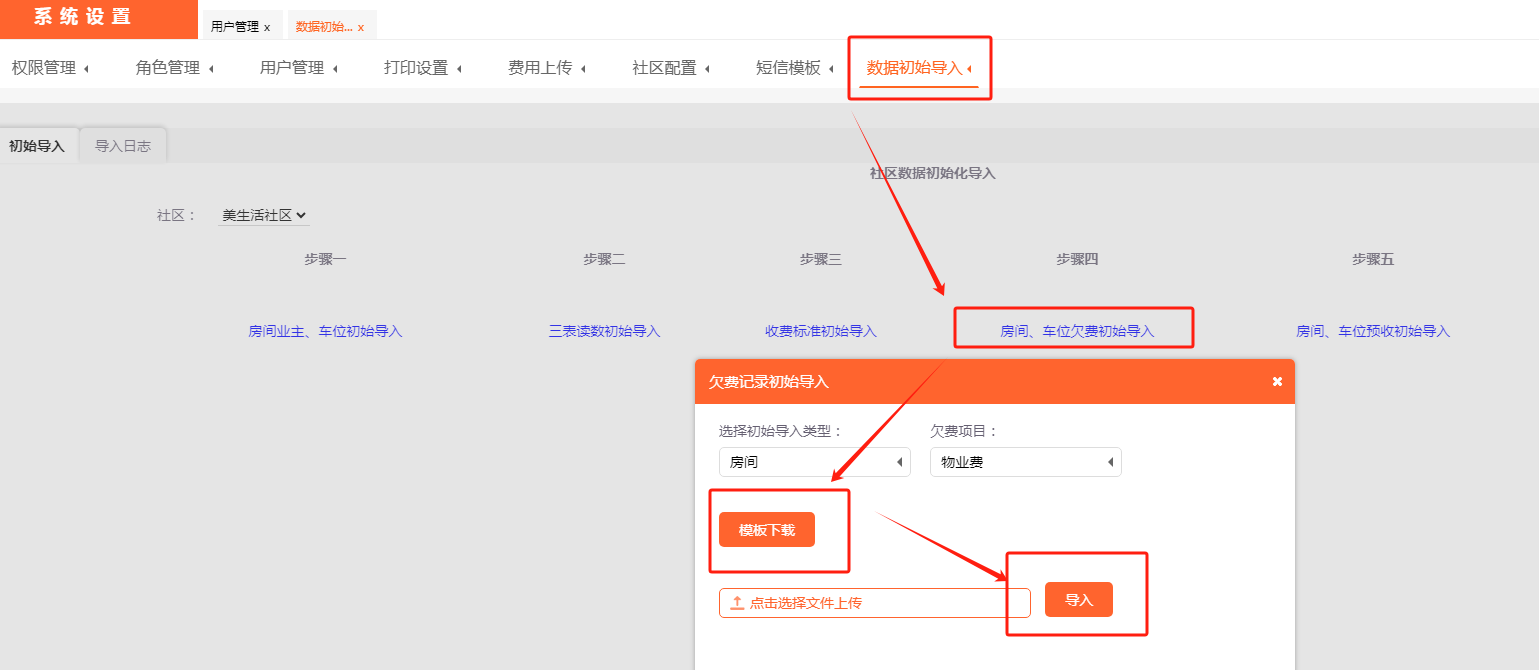Close the 数据初始 tab with x
Viewport: 1539px width, 670px height.
361,27
